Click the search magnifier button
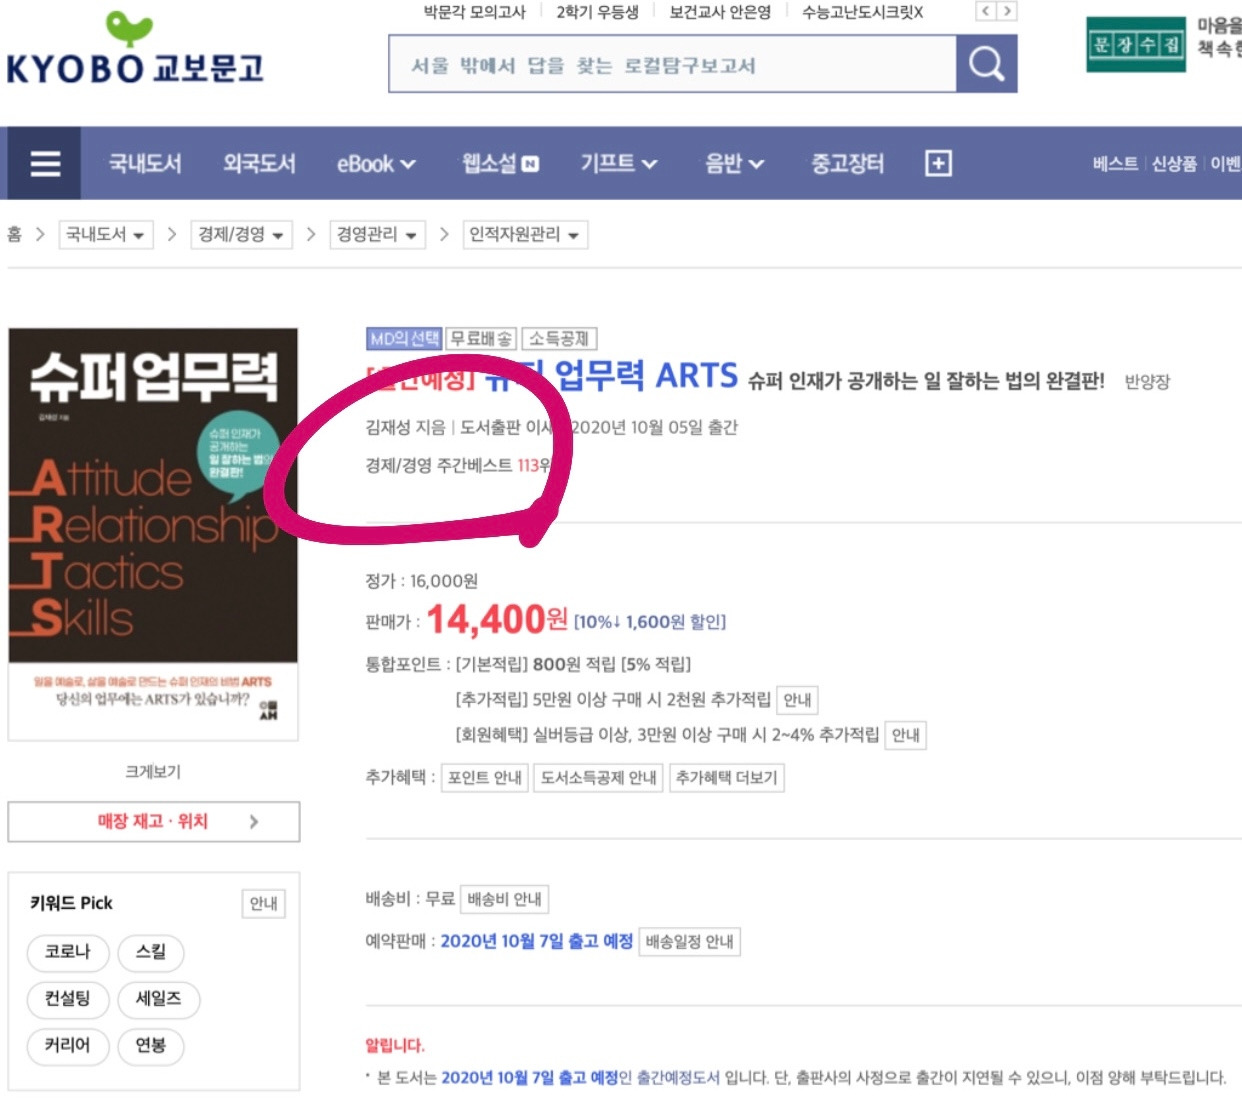1242x1099 pixels. [986, 64]
